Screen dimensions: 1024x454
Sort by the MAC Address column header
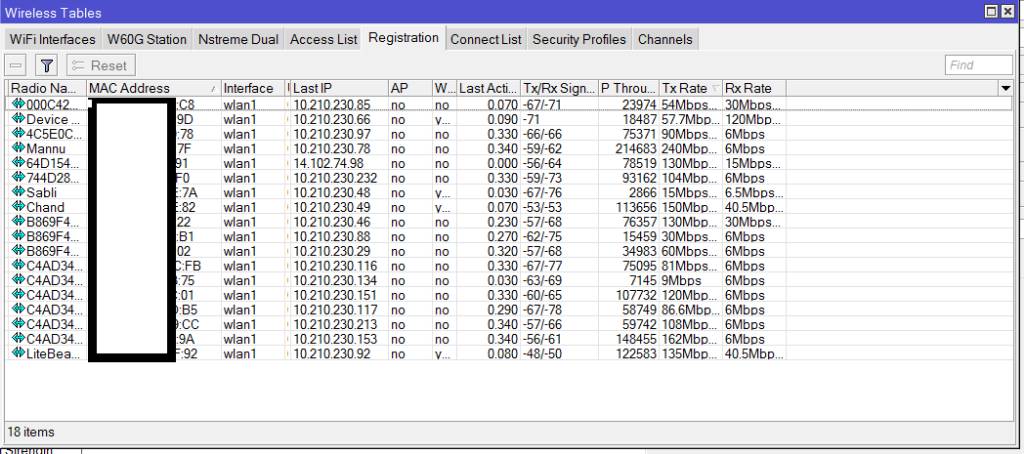[x=150, y=88]
